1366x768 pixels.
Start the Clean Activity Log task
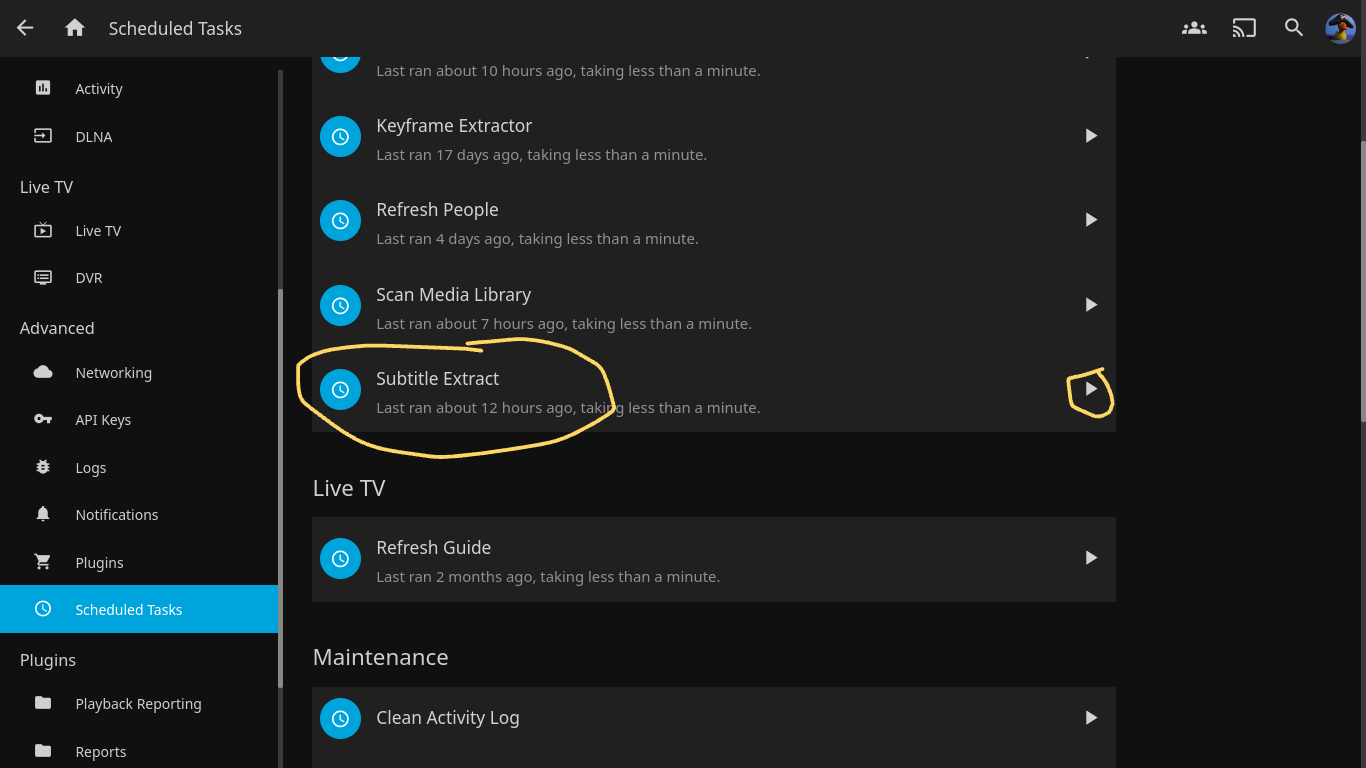[x=1091, y=718]
